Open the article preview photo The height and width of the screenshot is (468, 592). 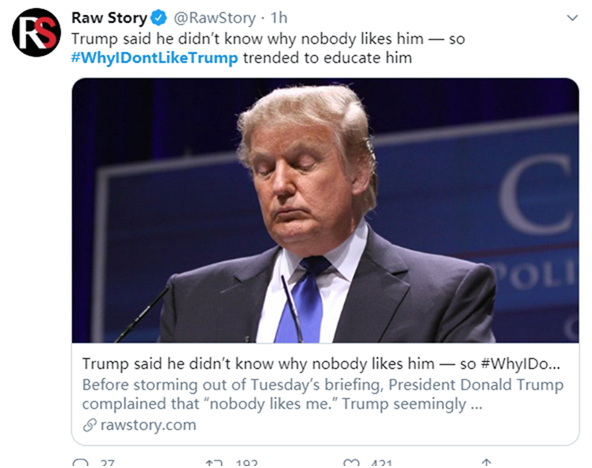click(325, 210)
